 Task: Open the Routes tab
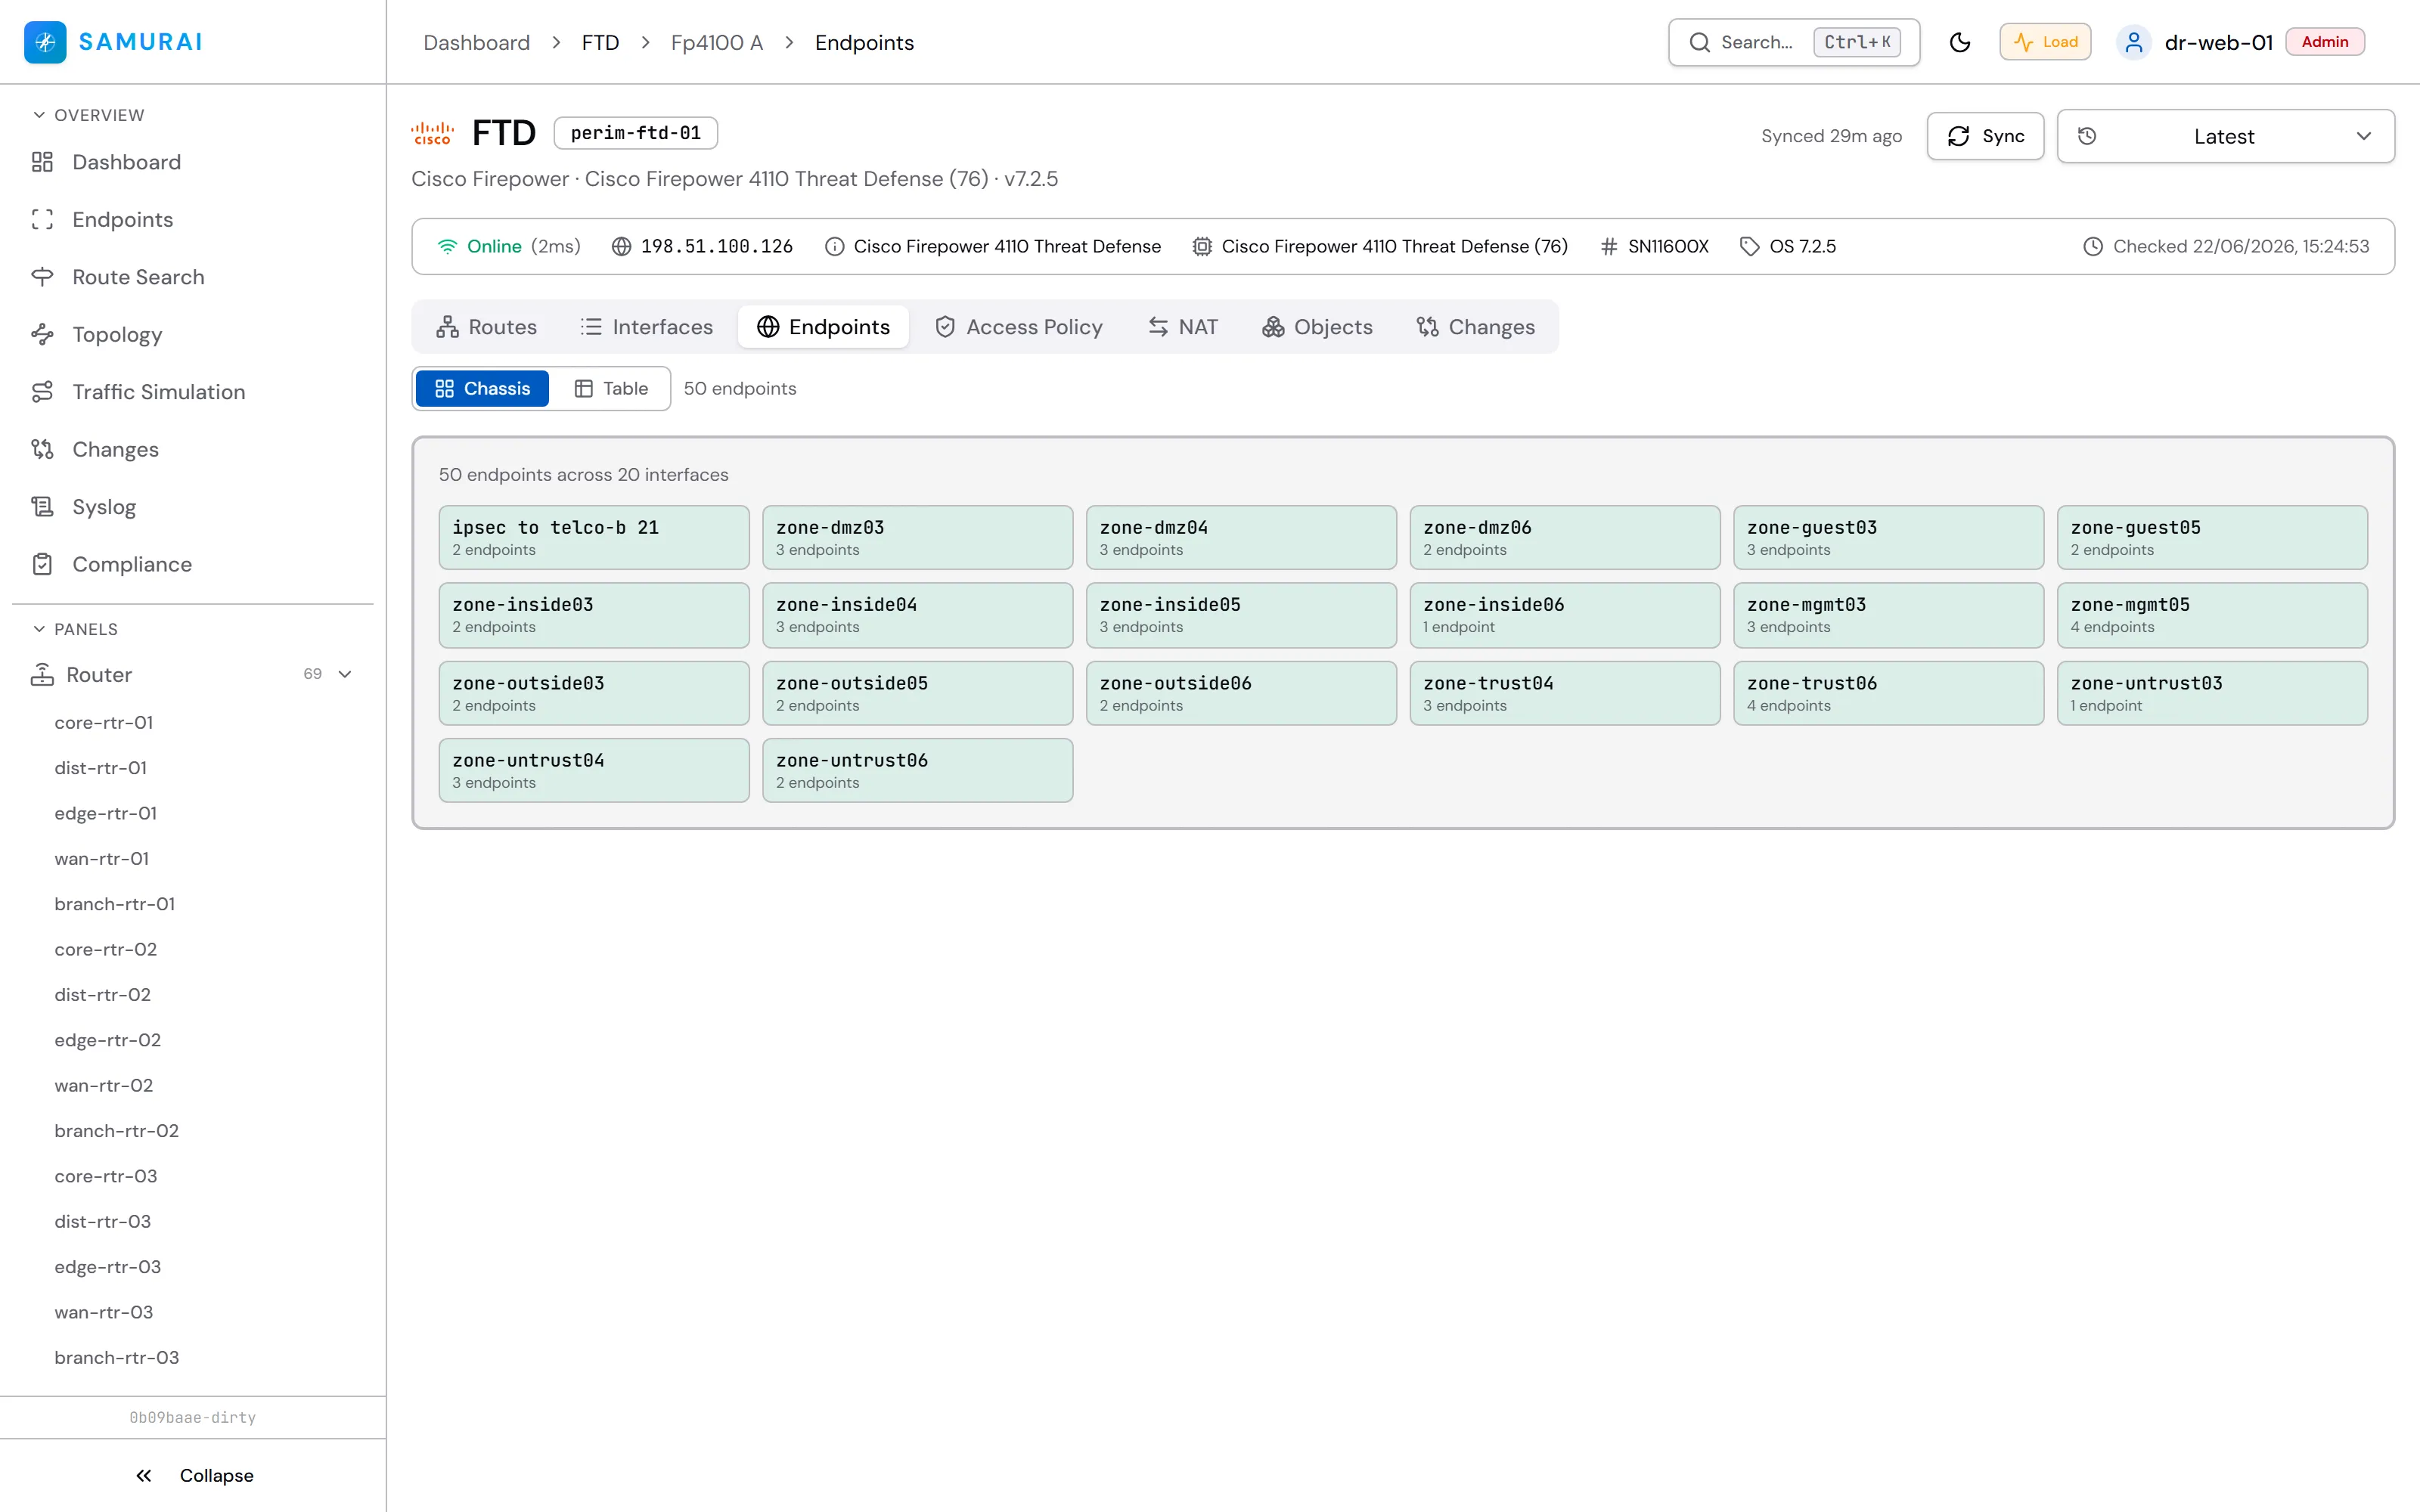(x=487, y=327)
